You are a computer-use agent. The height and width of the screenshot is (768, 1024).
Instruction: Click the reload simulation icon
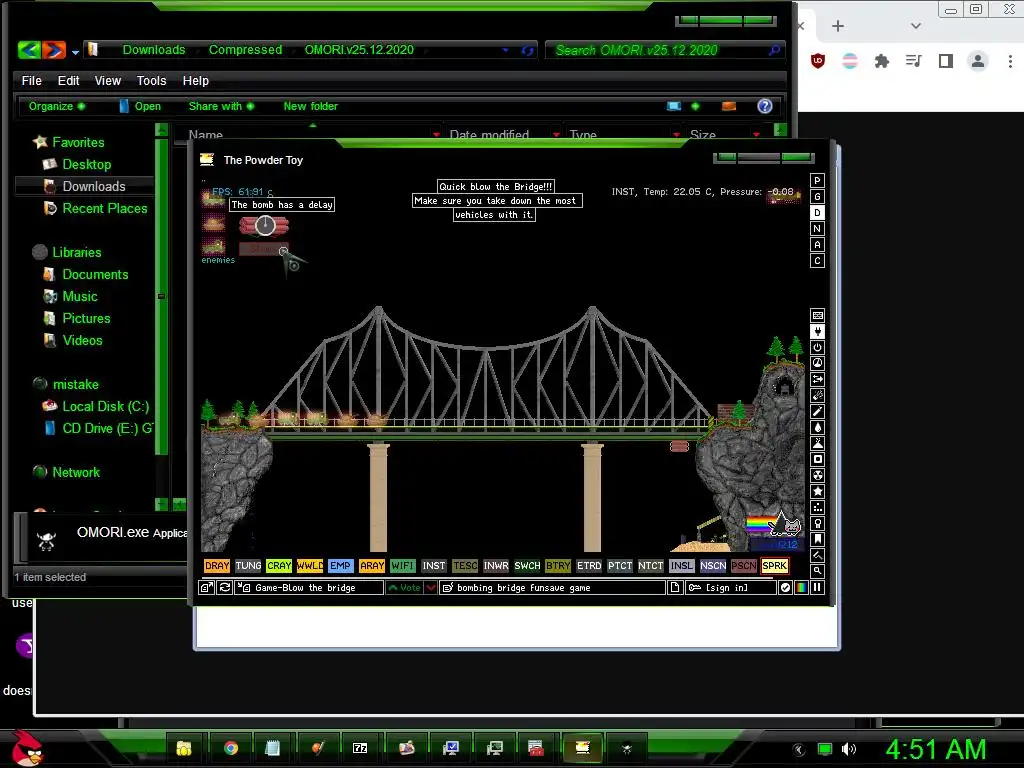click(x=224, y=588)
